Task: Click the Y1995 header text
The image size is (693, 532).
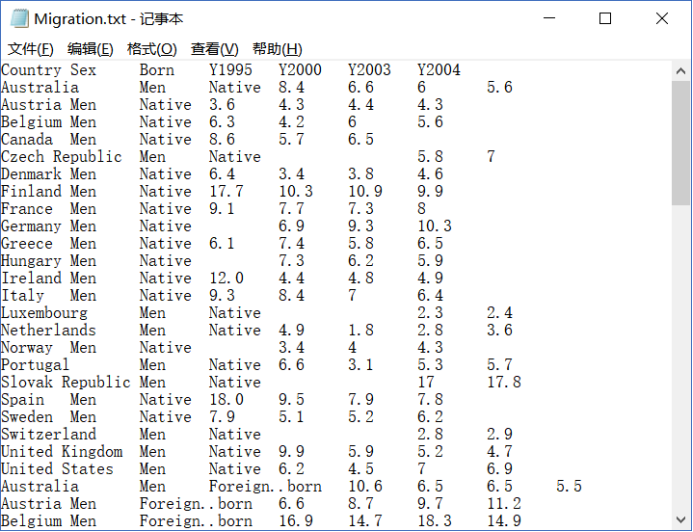Action: [230, 70]
